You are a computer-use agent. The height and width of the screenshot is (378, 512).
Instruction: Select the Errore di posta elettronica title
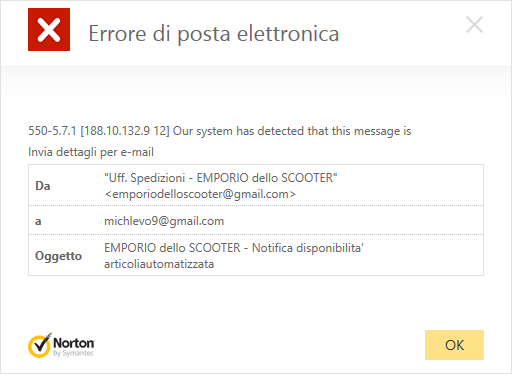214,34
